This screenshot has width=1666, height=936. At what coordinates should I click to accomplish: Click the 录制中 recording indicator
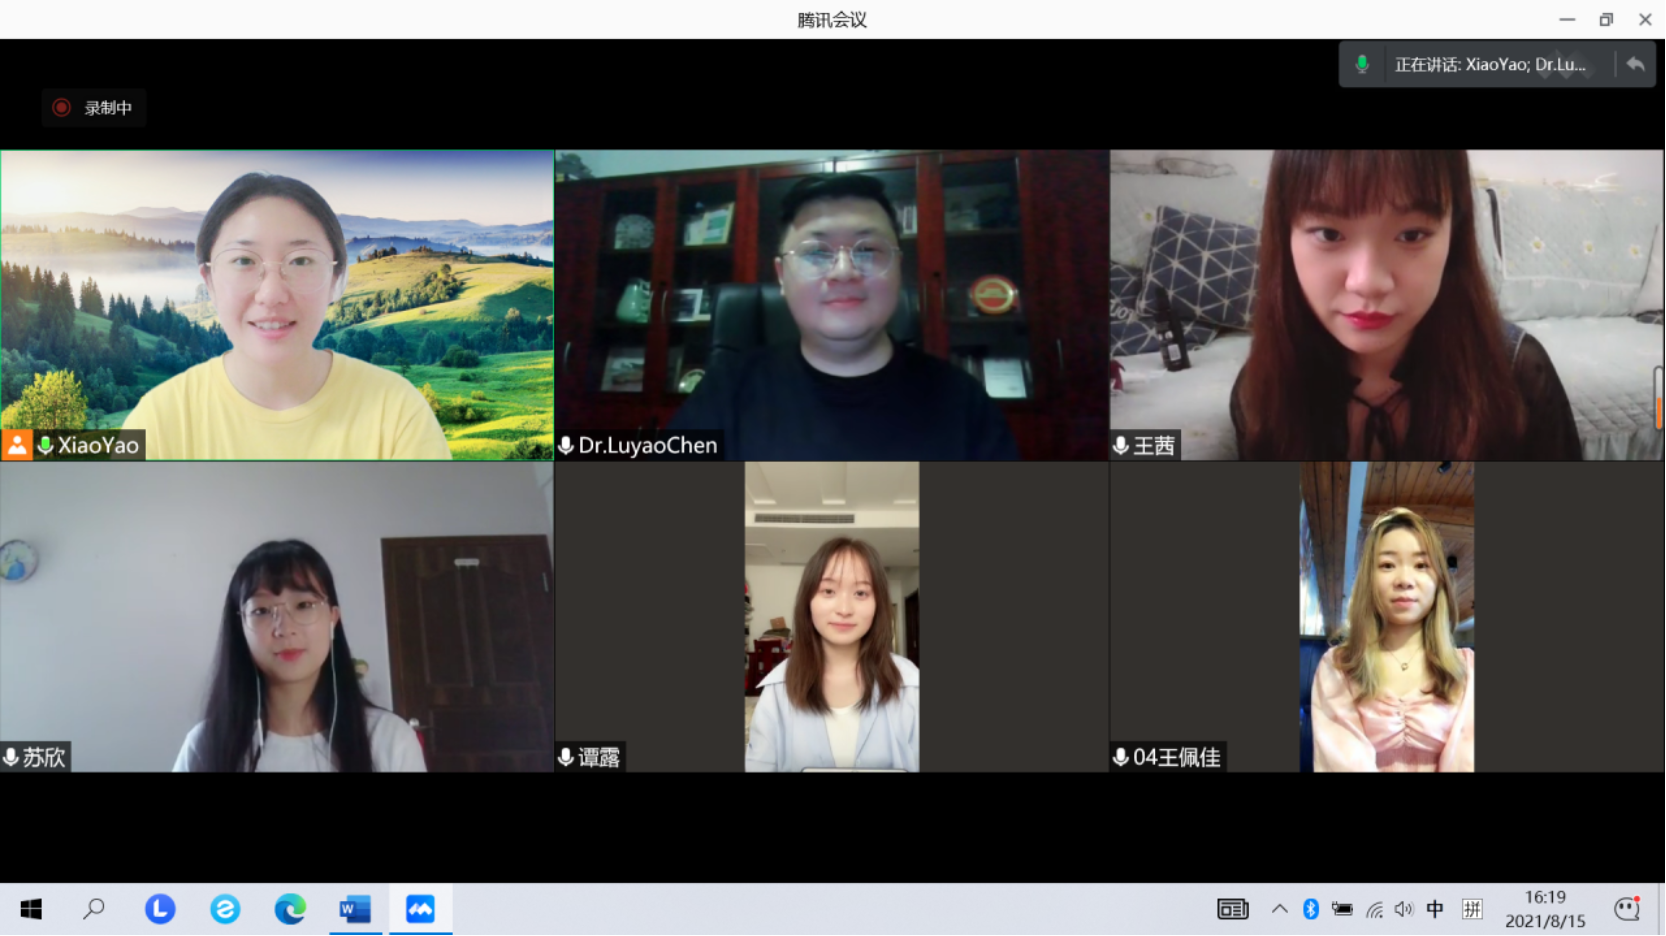pyautogui.click(x=94, y=108)
